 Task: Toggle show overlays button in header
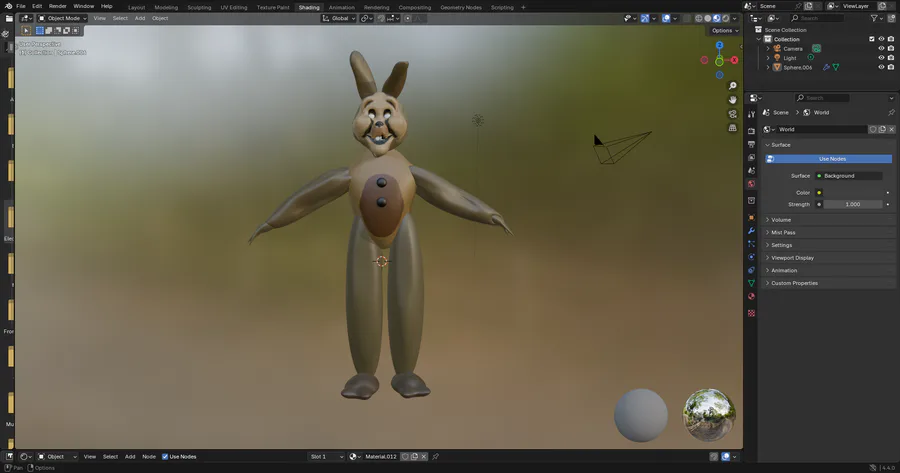click(666, 18)
